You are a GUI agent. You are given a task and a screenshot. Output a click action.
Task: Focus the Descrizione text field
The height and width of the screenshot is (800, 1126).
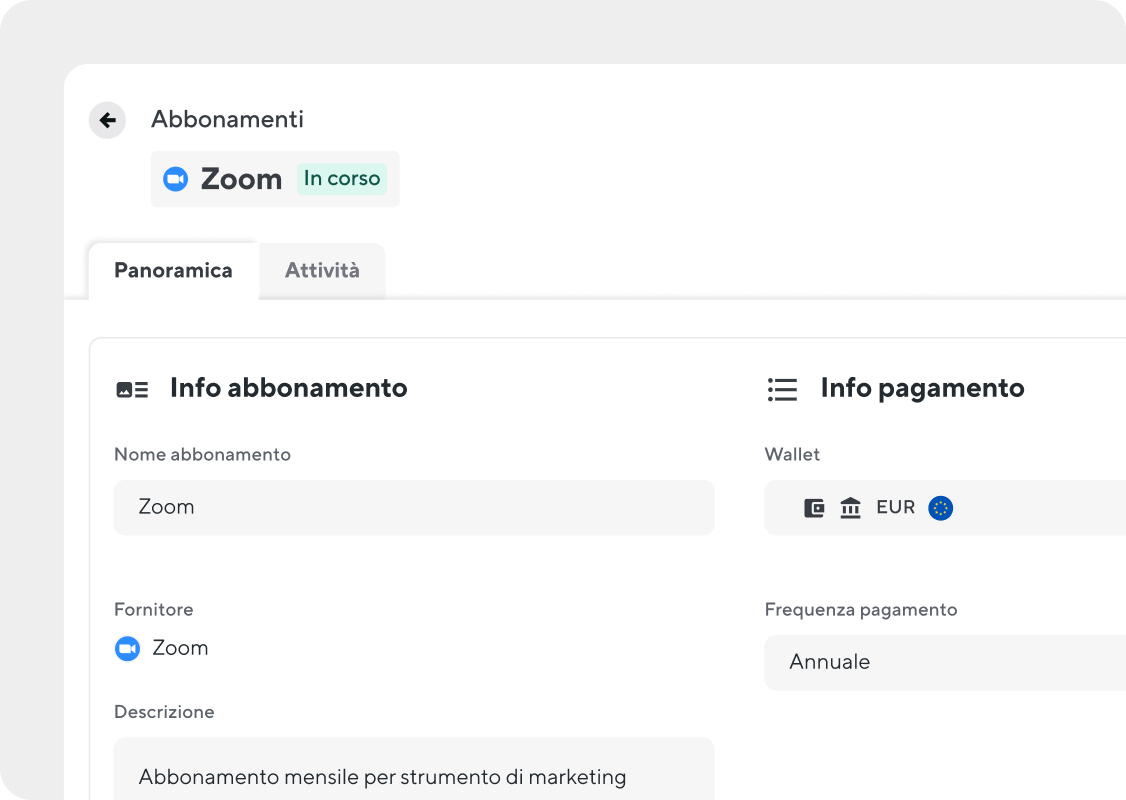[x=414, y=768]
